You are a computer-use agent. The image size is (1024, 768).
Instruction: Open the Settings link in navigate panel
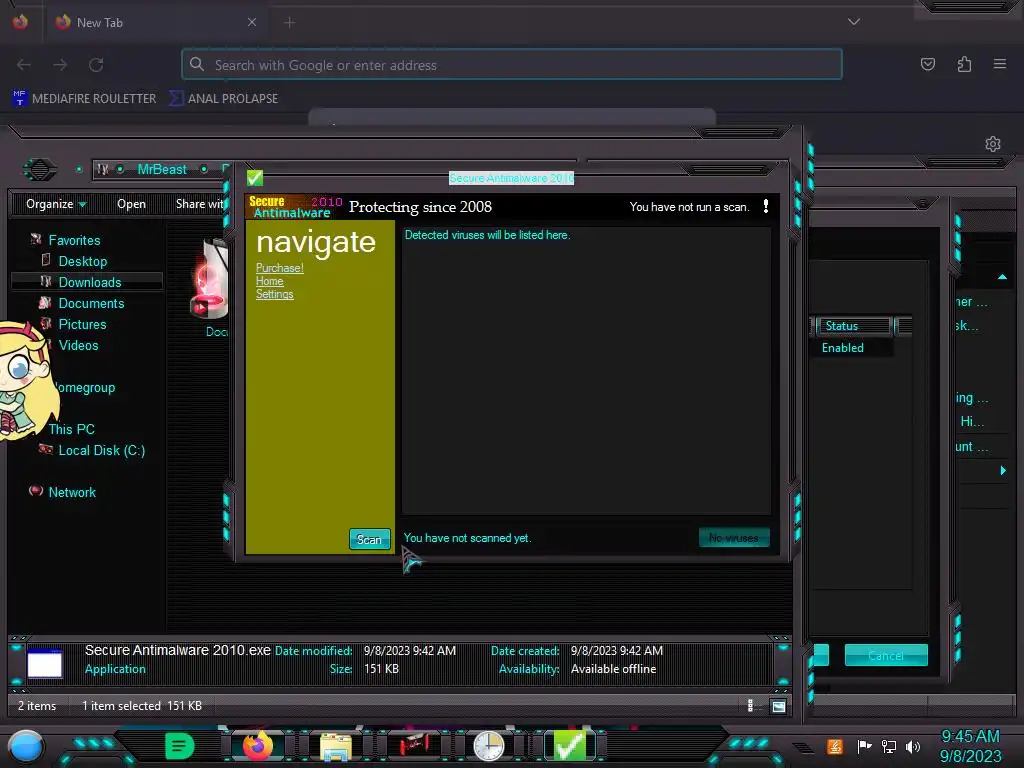pyautogui.click(x=274, y=294)
